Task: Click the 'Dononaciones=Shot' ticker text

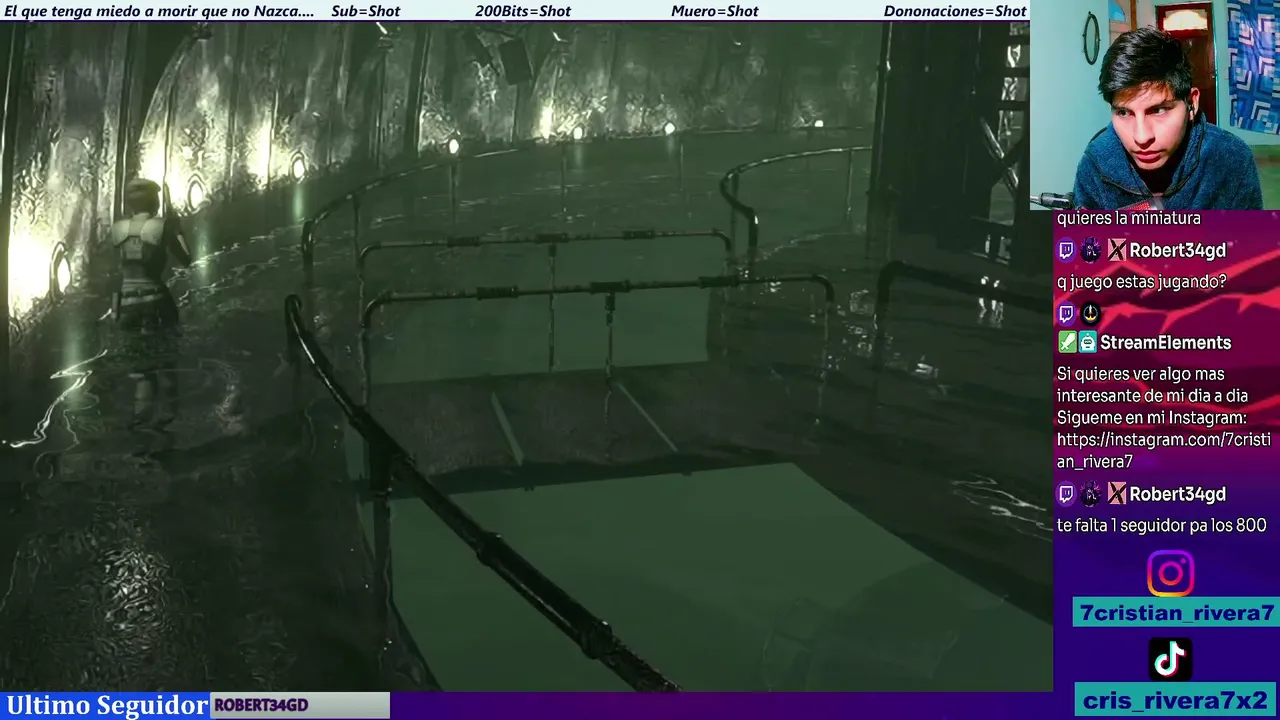Action: [955, 11]
